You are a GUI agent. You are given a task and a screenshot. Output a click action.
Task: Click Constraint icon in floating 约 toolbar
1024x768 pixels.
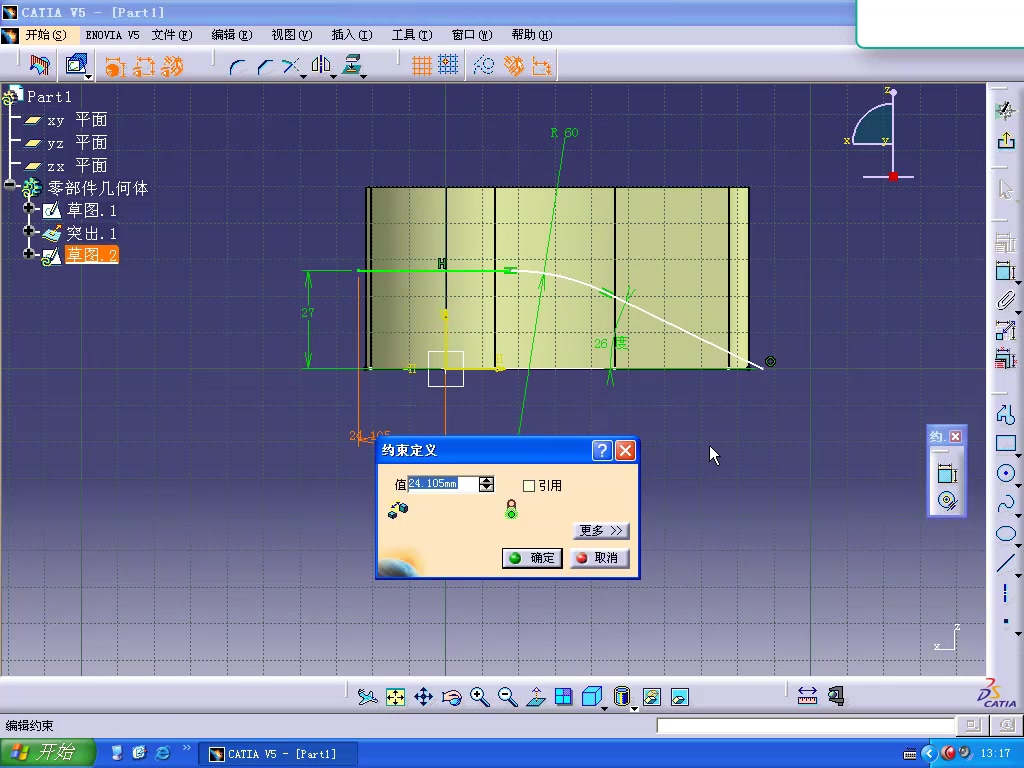pyautogui.click(x=947, y=473)
